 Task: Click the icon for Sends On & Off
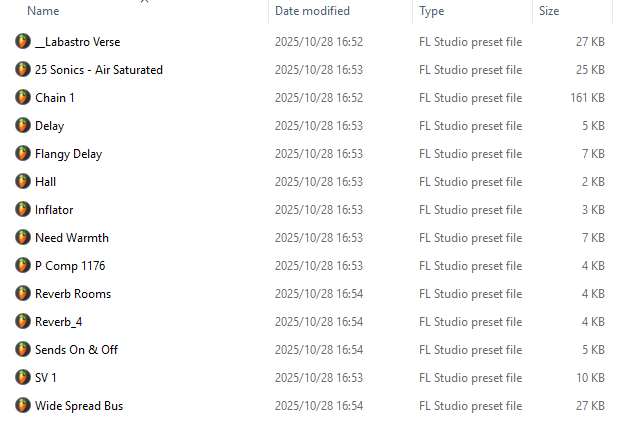23,350
